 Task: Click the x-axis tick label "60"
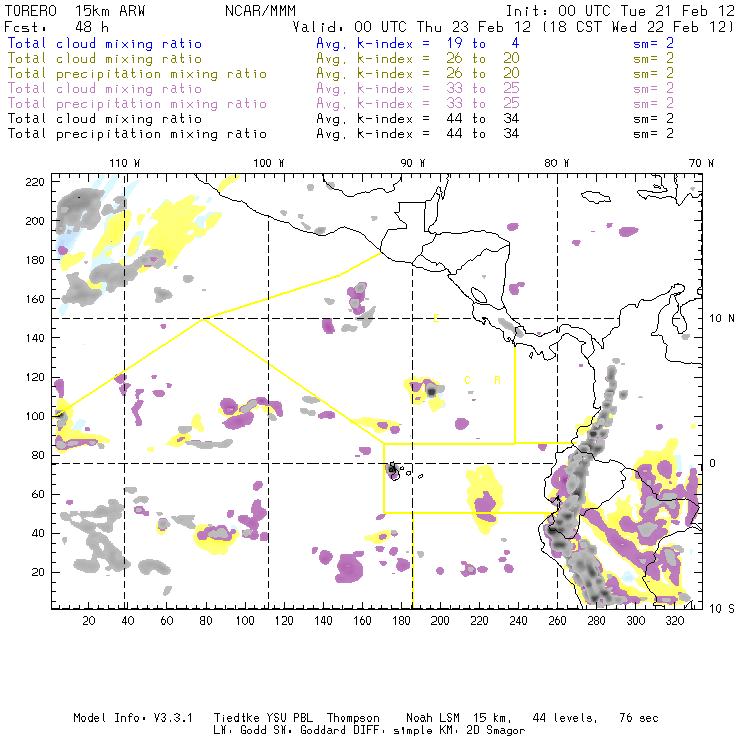(x=167, y=621)
